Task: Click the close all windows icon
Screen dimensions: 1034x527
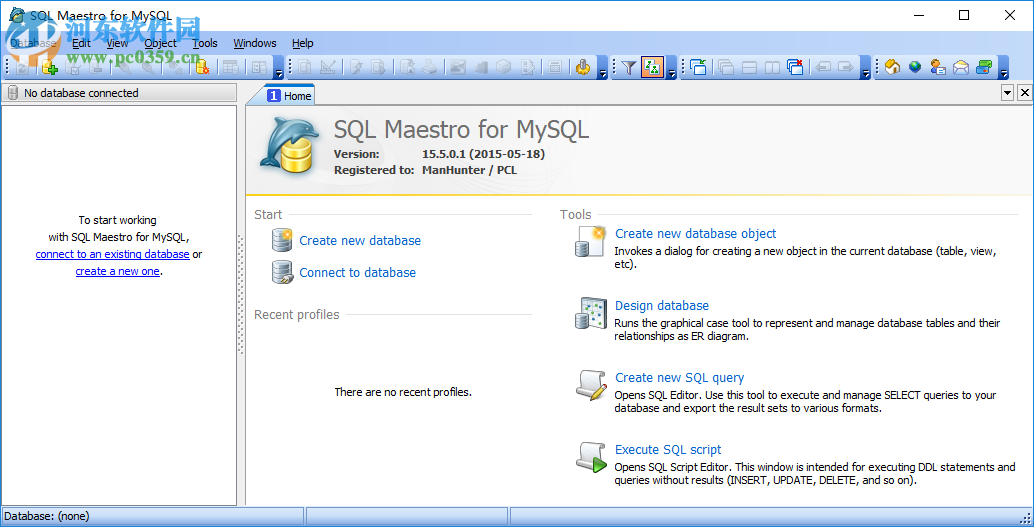Action: point(795,67)
